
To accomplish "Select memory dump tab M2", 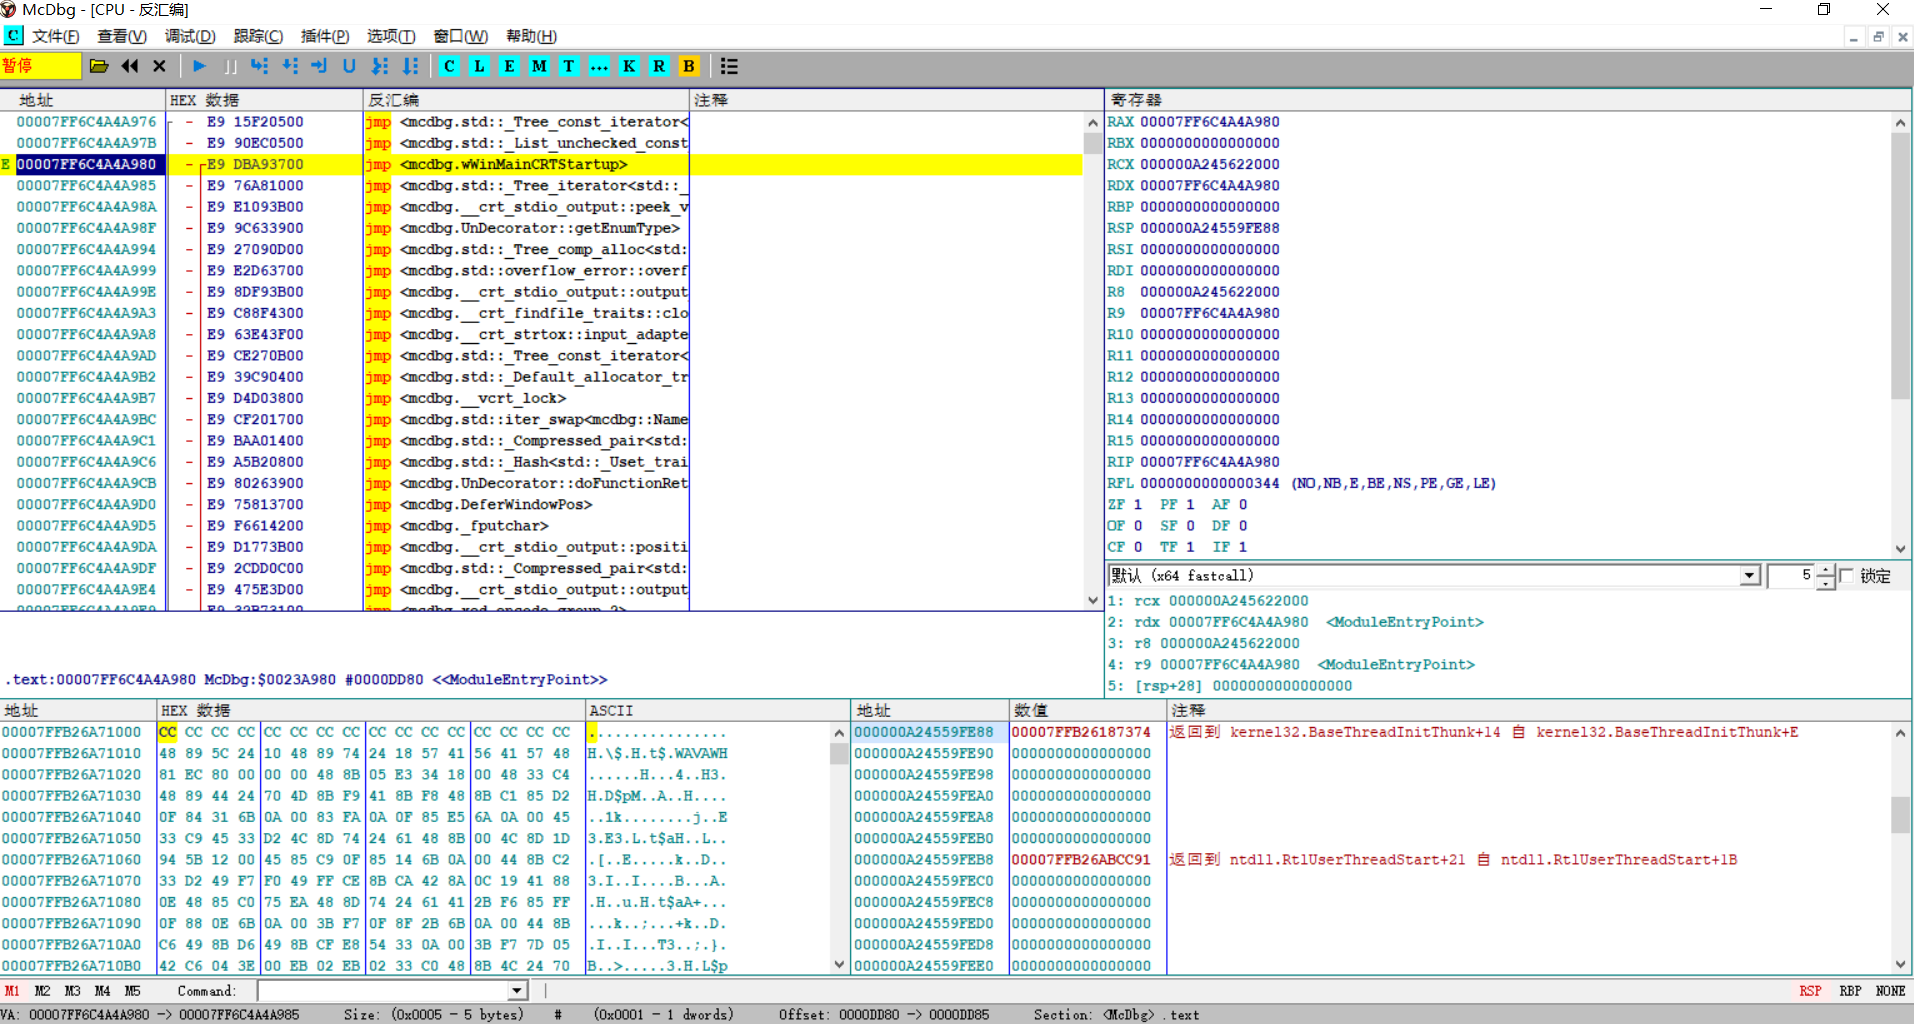I will (x=42, y=991).
